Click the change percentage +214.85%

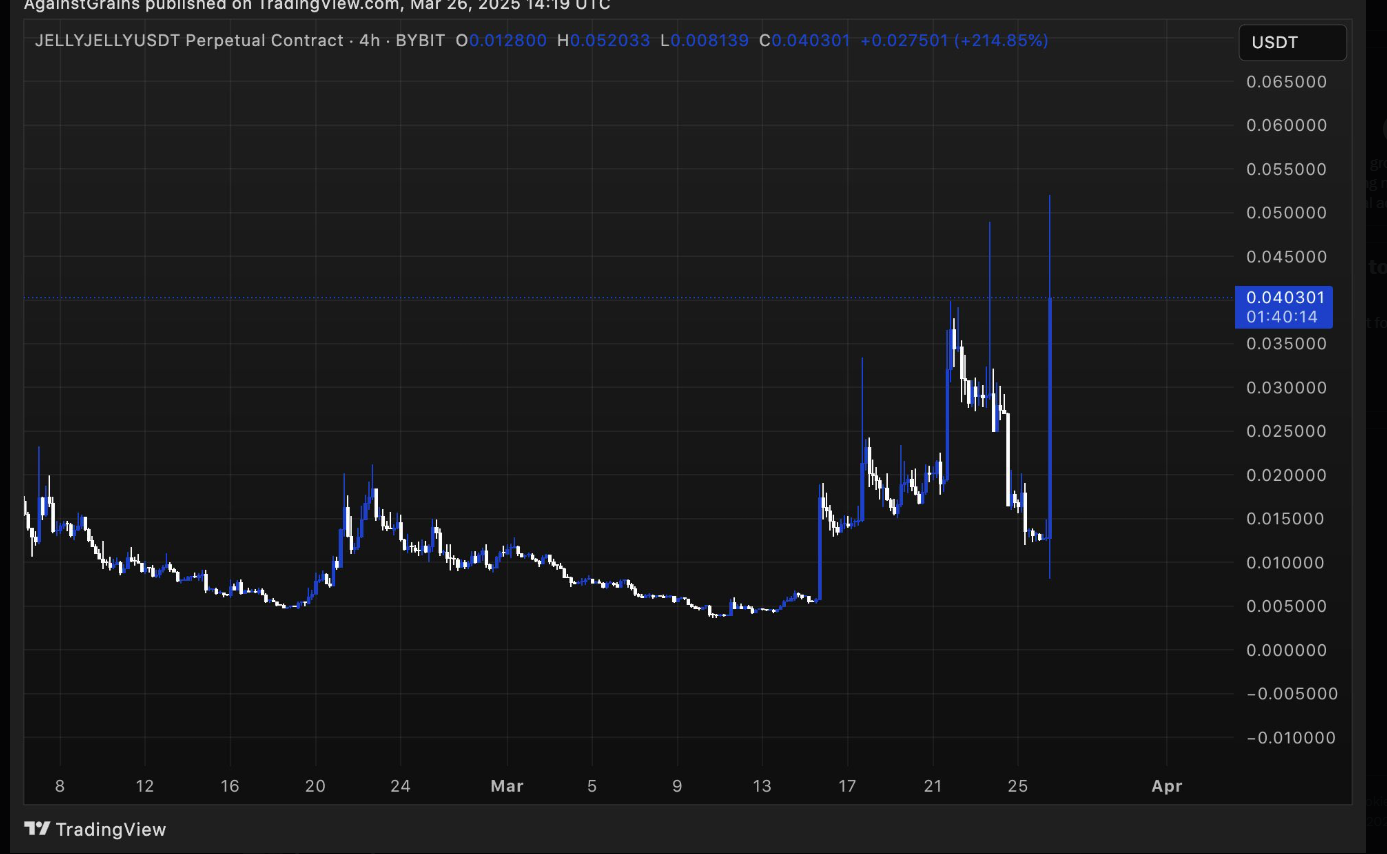tap(1001, 41)
